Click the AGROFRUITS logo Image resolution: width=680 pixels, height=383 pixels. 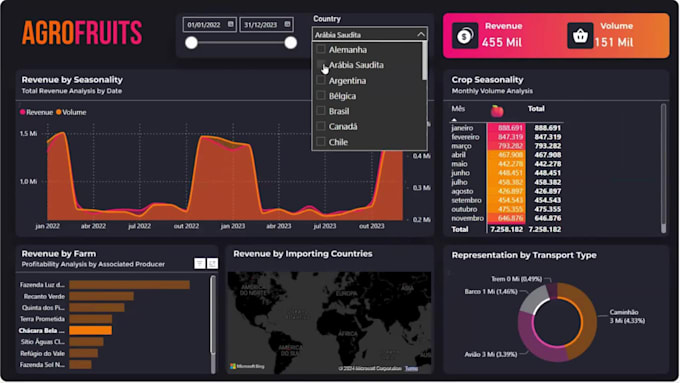(x=82, y=33)
